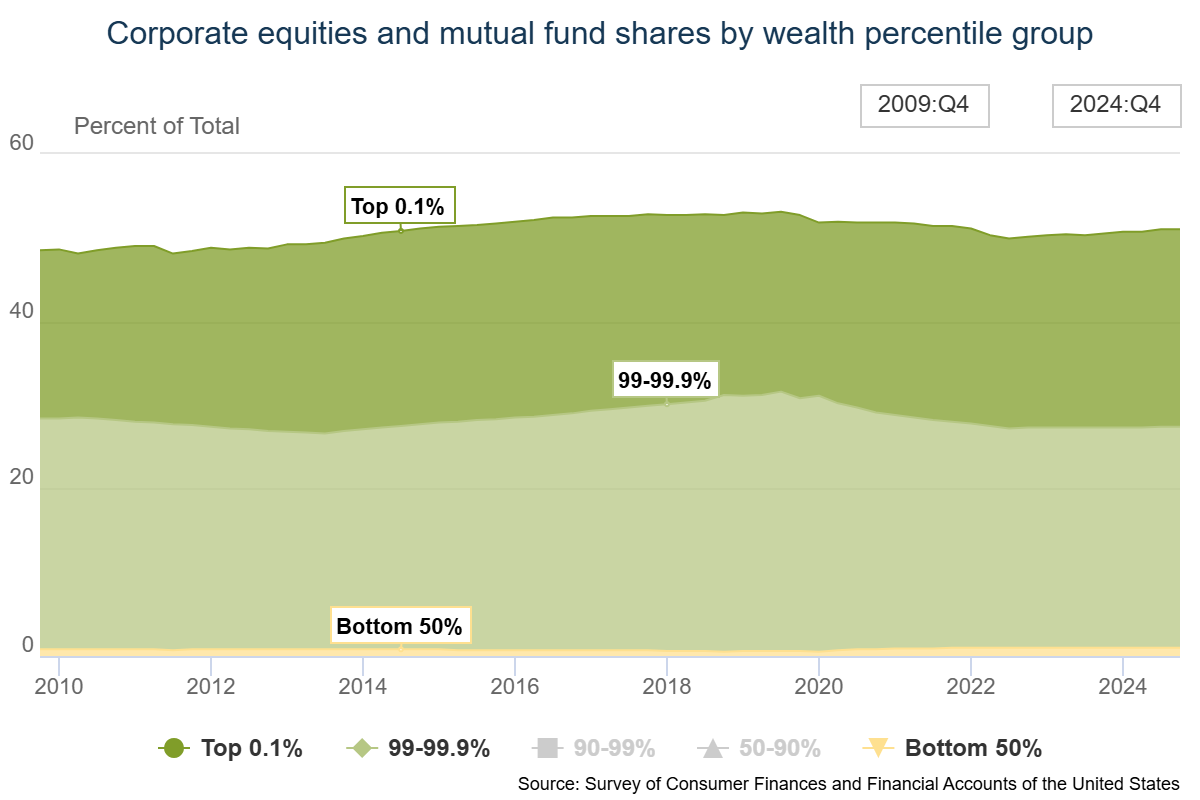Enable the 50-90% series via legend text

(x=780, y=748)
